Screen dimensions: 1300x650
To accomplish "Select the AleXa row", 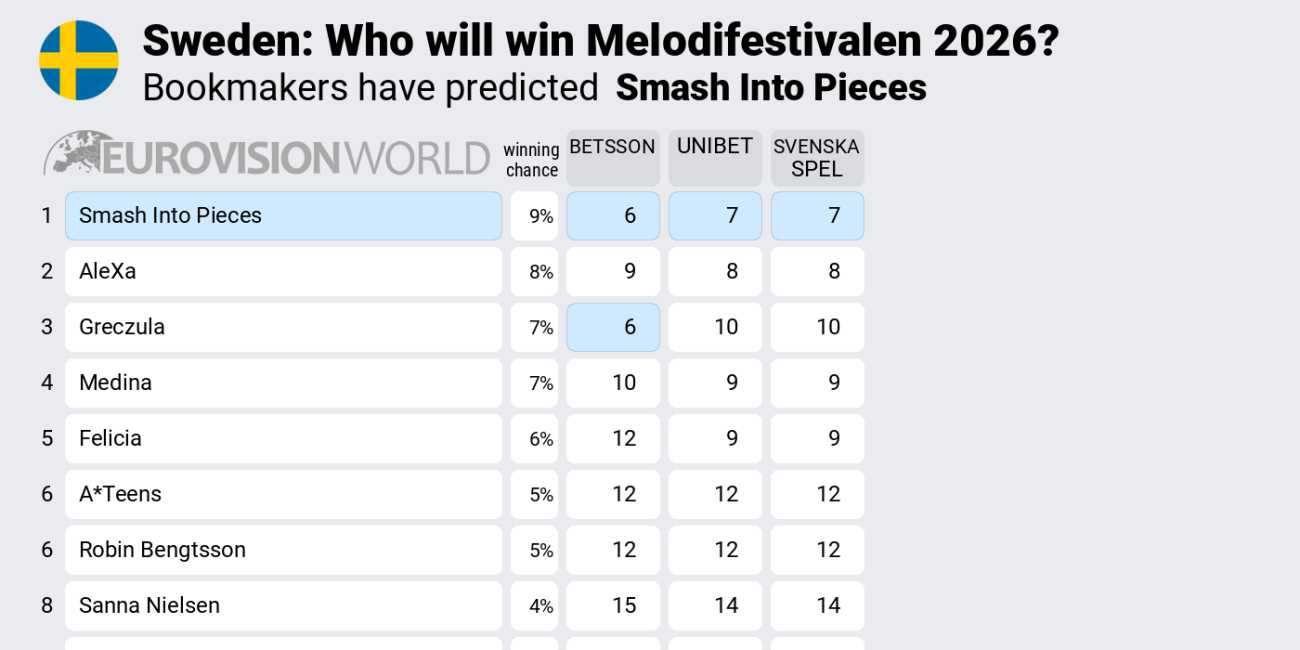I will coord(283,272).
